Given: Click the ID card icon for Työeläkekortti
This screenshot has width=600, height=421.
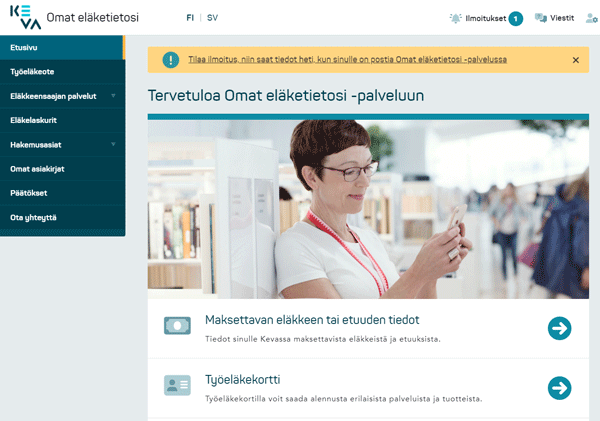Looking at the screenshot, I should (177, 385).
